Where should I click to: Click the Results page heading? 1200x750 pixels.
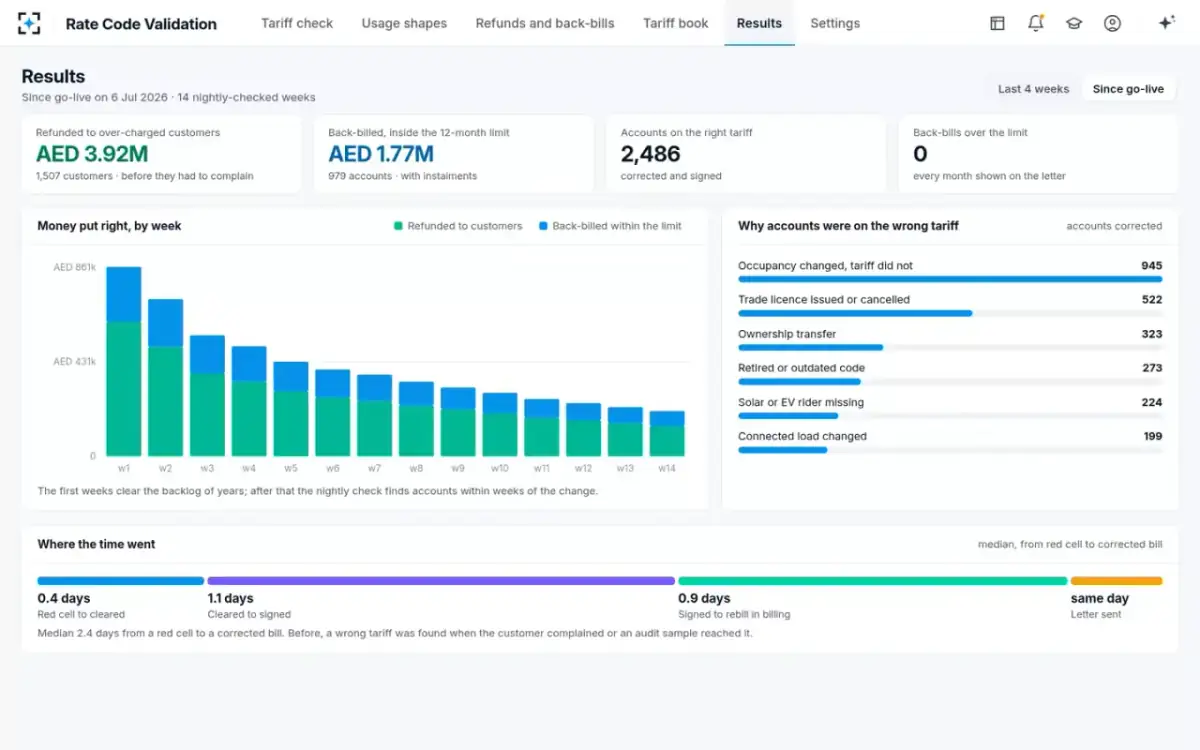point(53,76)
